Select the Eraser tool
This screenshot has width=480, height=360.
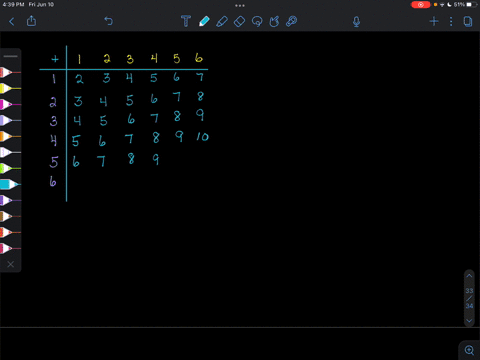pyautogui.click(x=239, y=21)
